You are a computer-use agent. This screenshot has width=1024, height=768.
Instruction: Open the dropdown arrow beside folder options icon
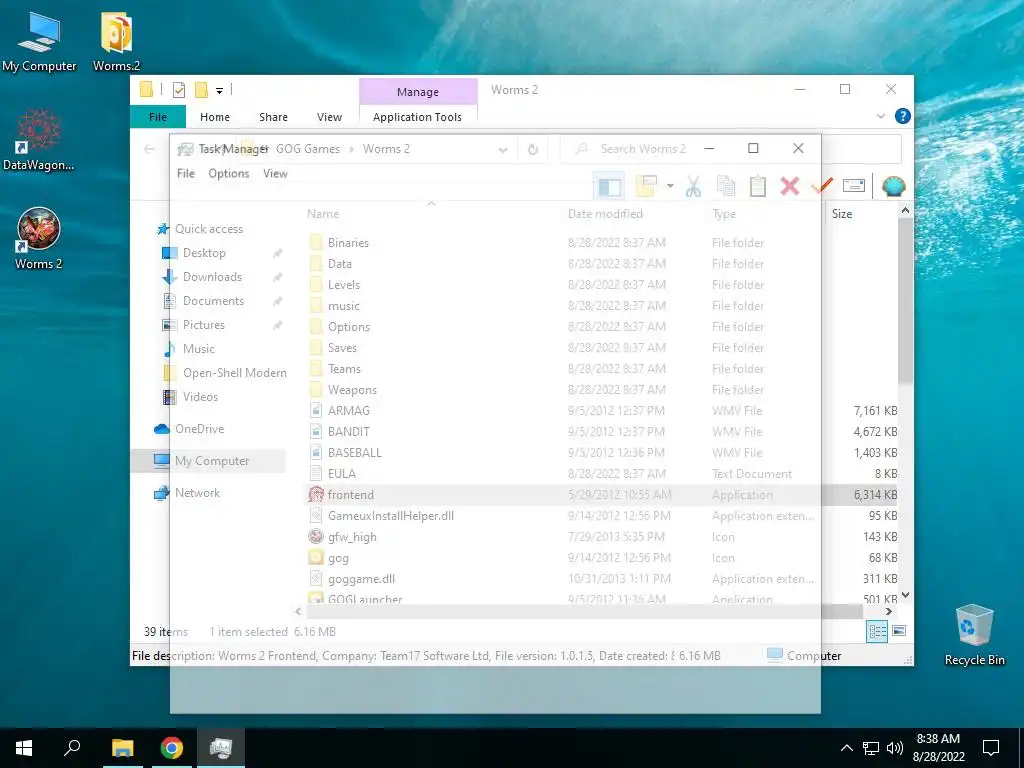click(670, 187)
